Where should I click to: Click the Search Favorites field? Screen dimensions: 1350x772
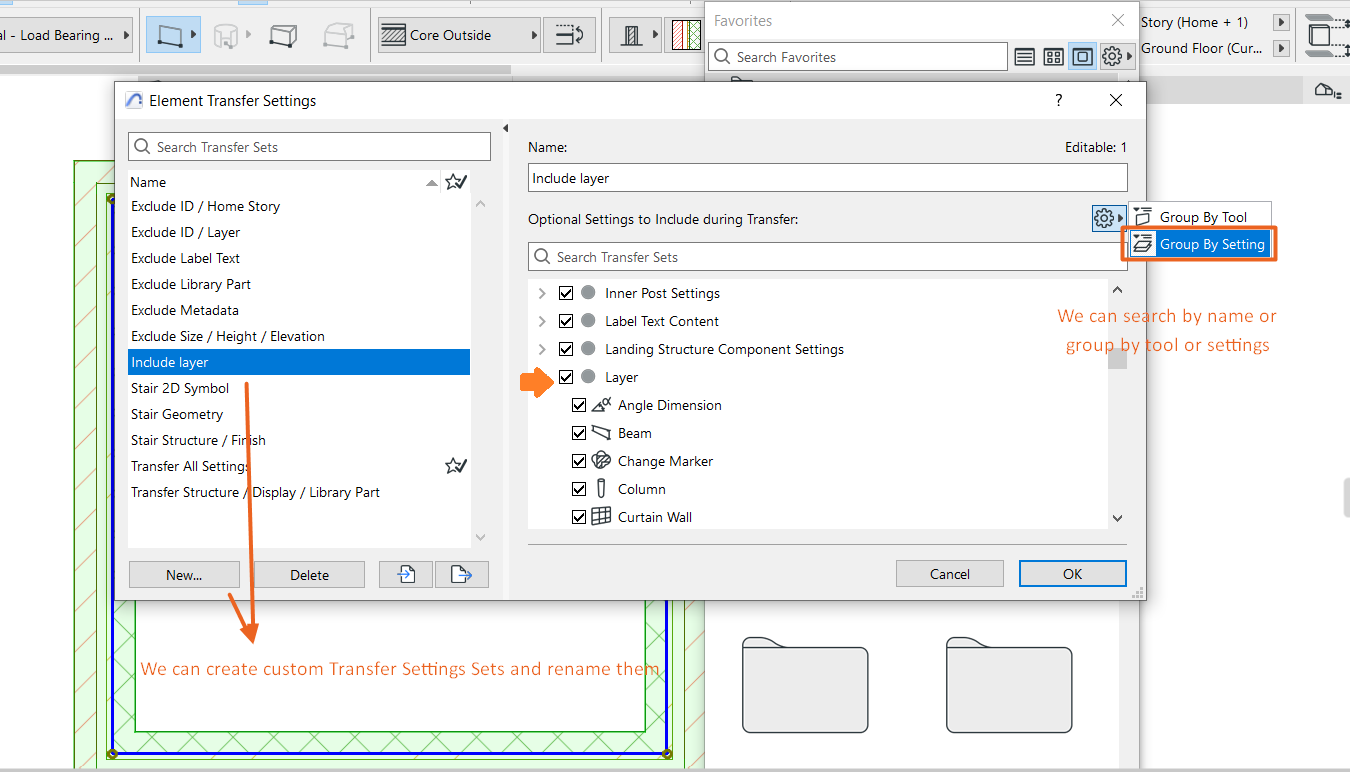[x=858, y=57]
